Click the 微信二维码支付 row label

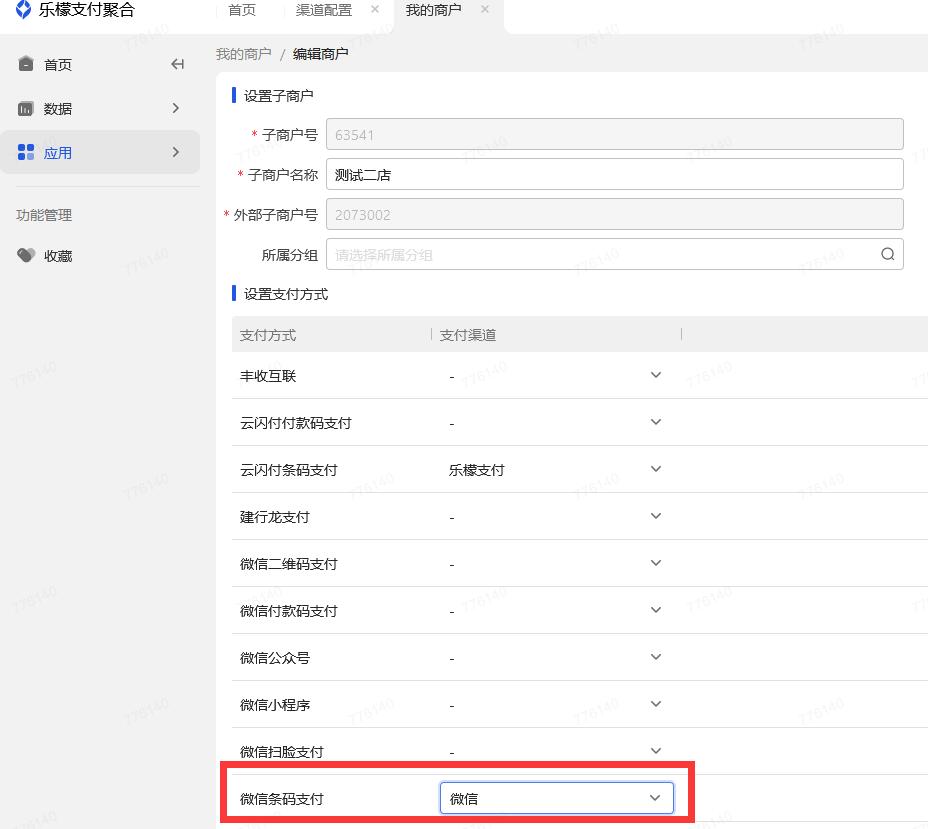288,565
